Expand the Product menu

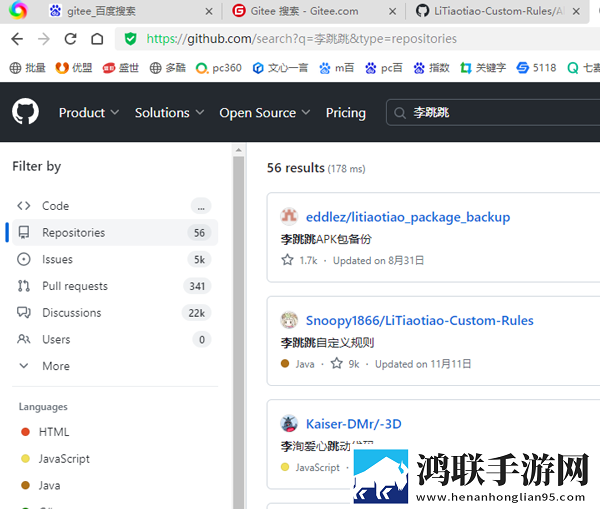(89, 113)
